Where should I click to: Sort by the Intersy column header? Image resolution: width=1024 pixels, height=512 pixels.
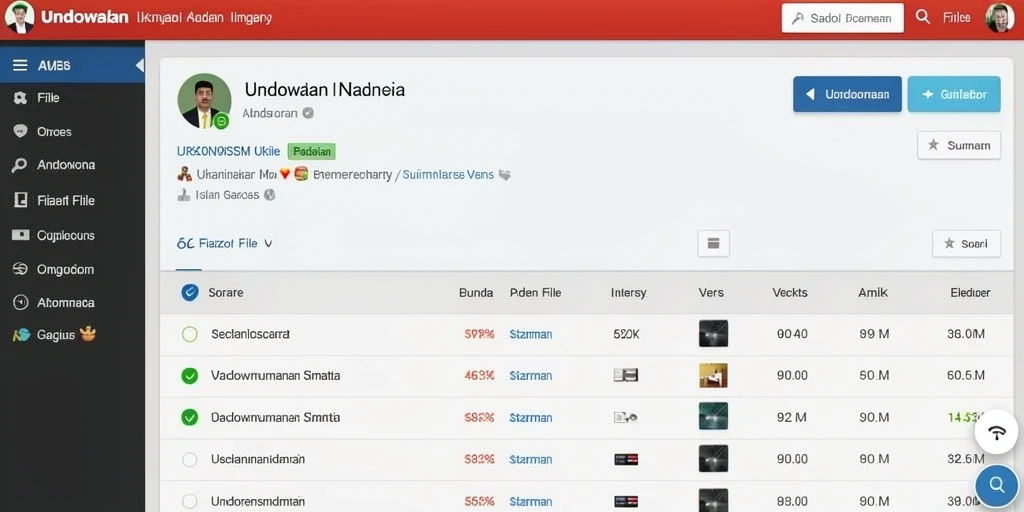pos(628,293)
